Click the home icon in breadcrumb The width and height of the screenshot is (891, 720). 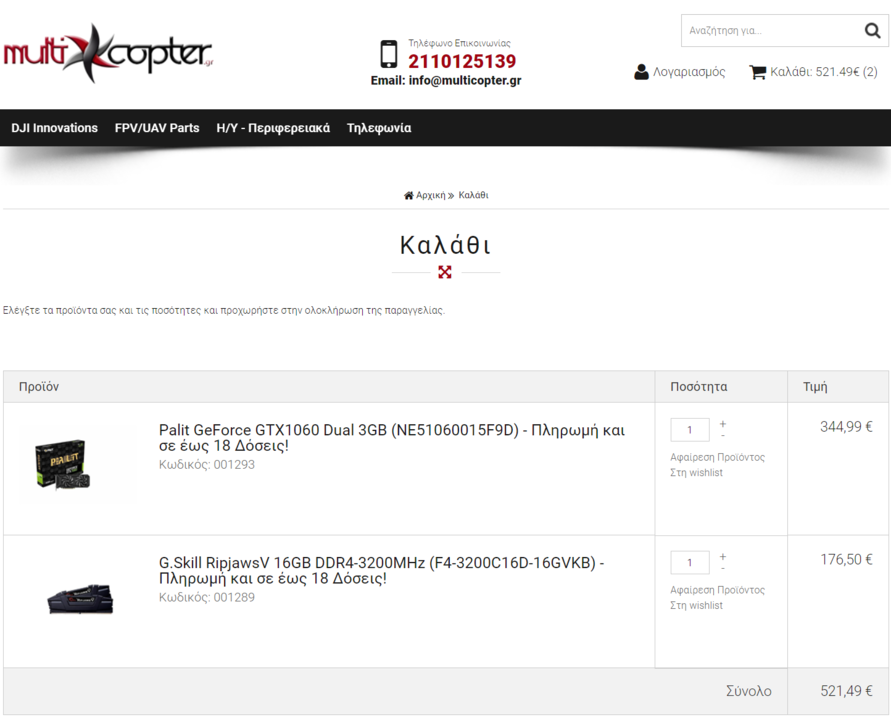409,195
